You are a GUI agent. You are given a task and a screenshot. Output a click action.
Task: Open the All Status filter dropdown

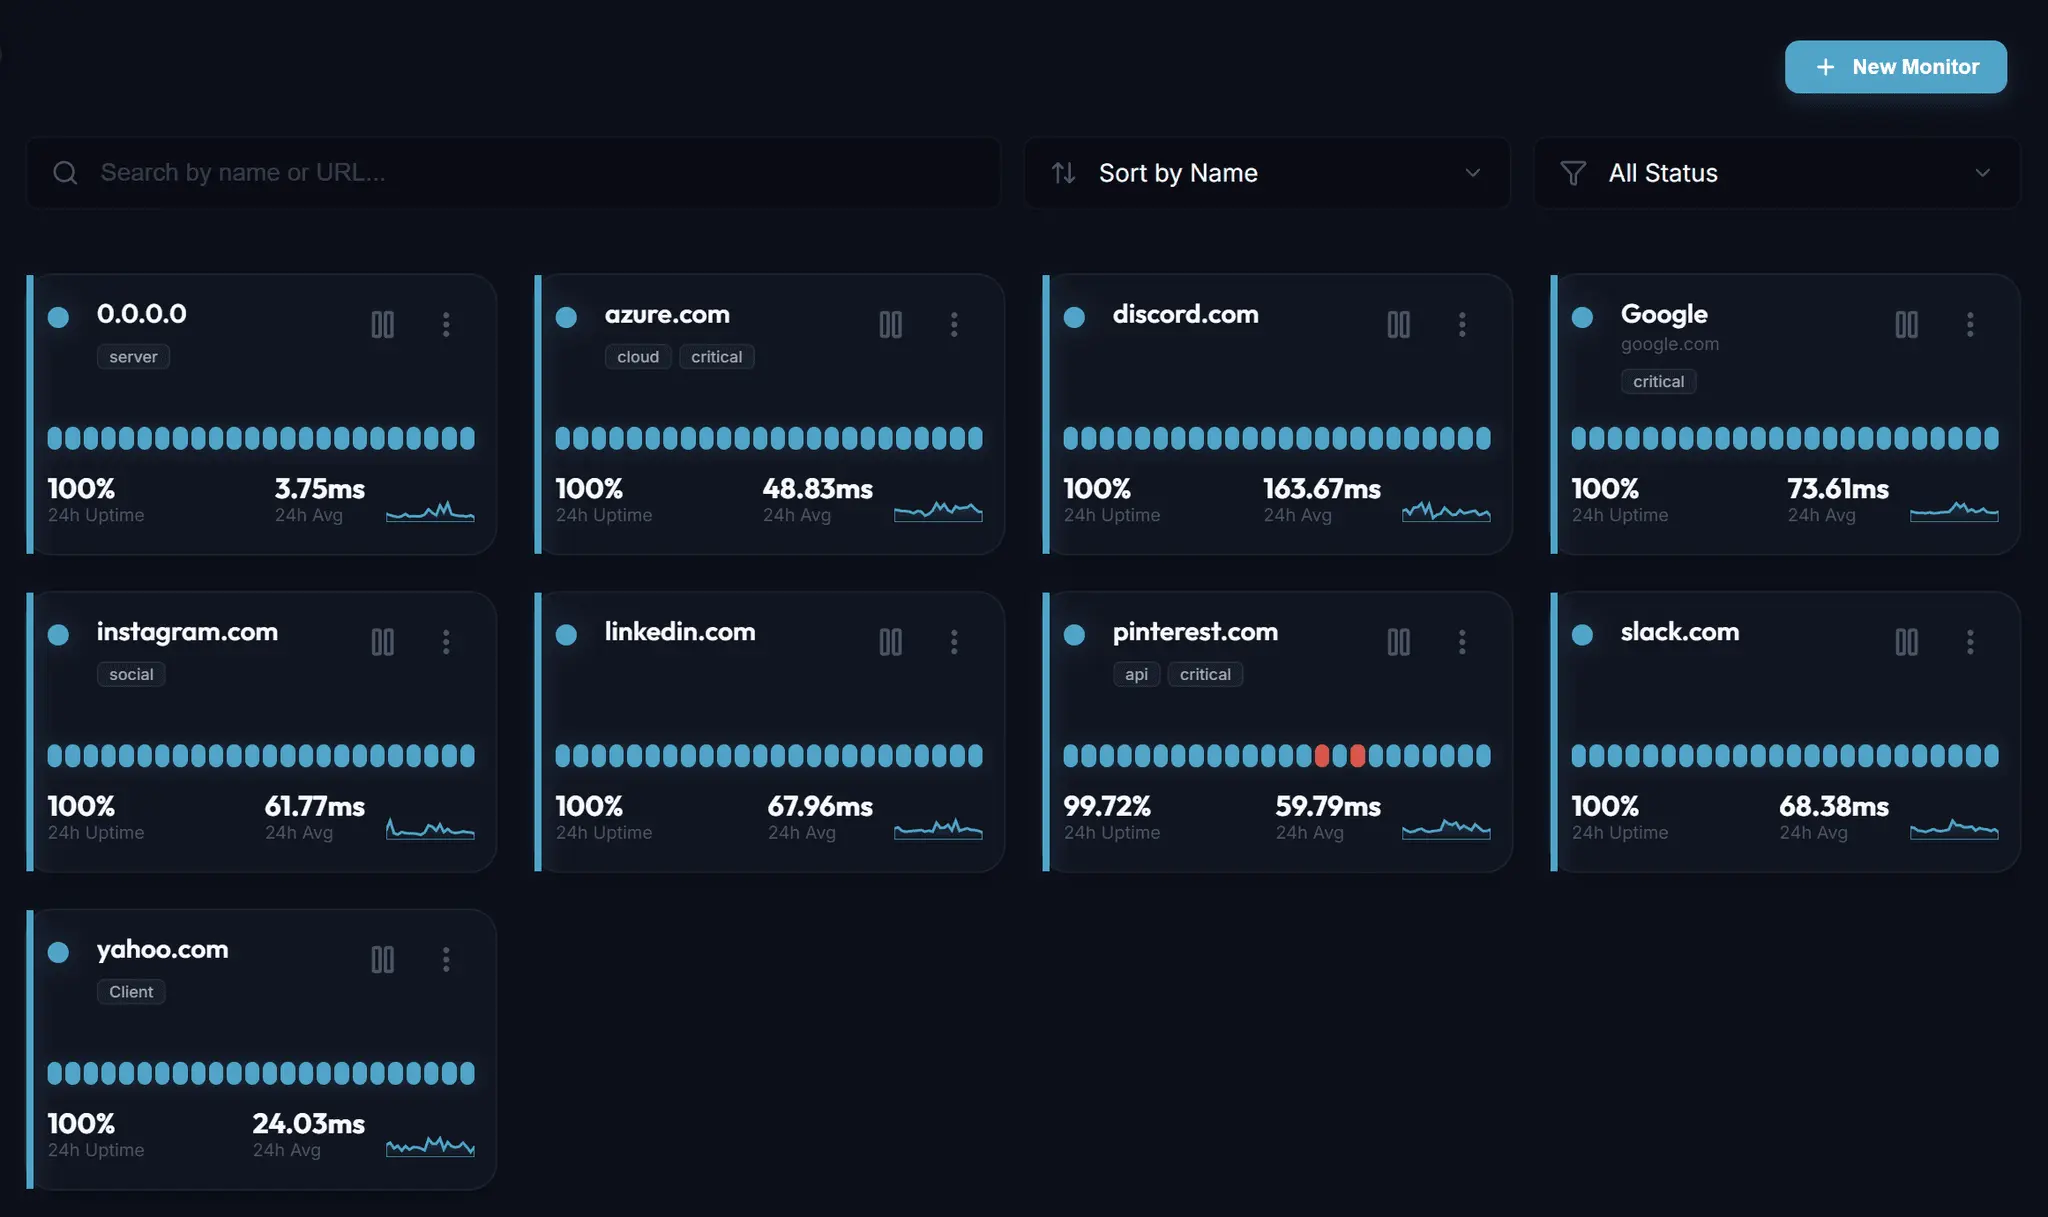pos(1777,173)
